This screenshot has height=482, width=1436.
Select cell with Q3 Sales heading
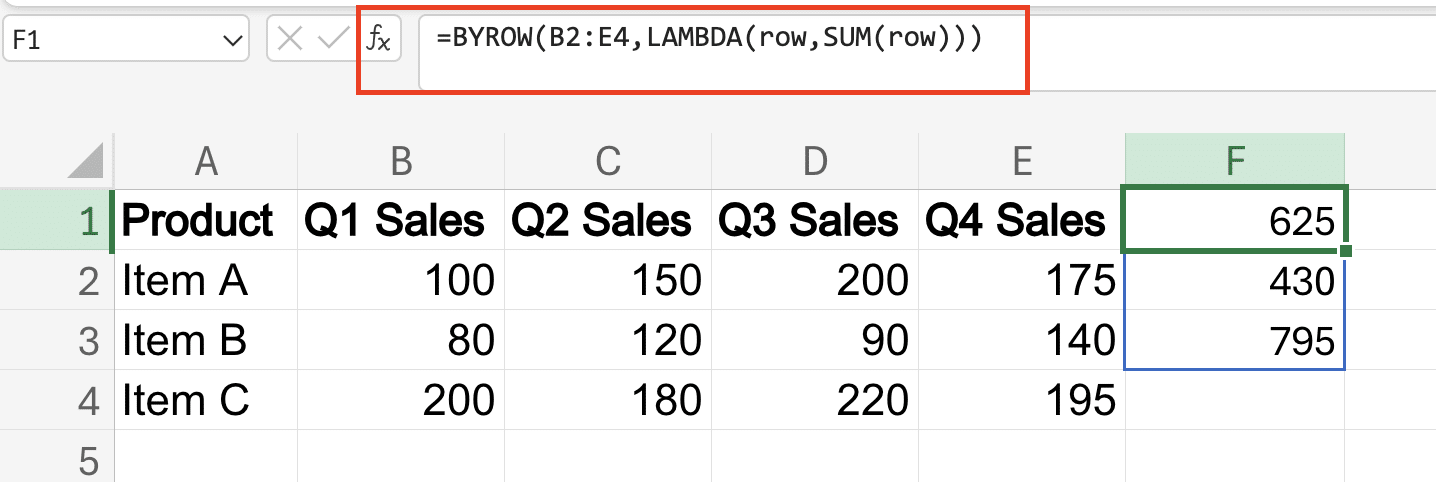pyautogui.click(x=816, y=220)
